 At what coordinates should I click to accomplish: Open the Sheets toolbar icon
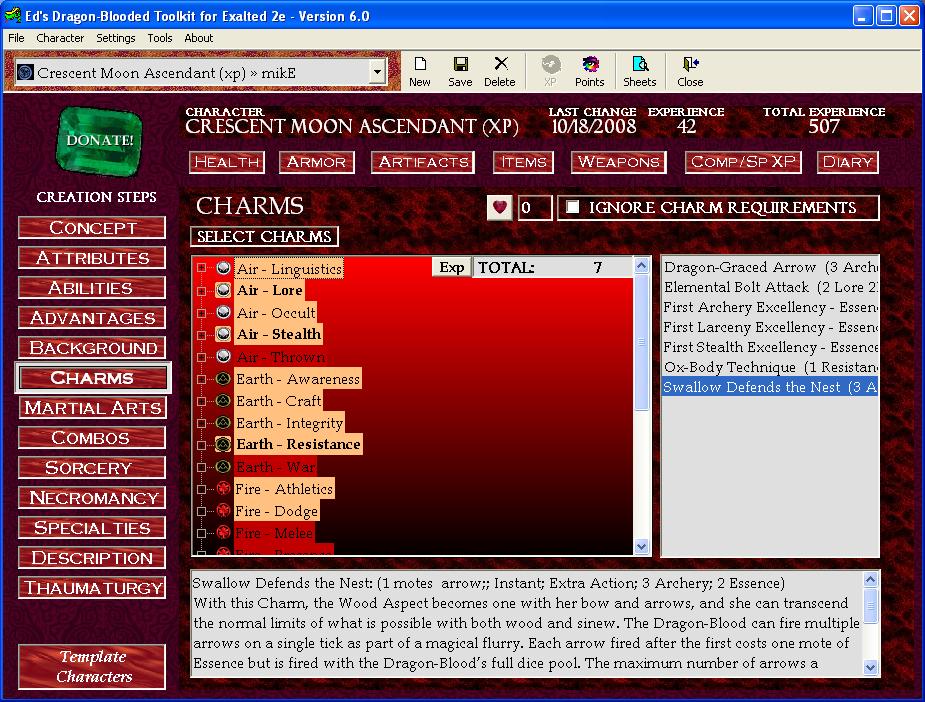pyautogui.click(x=640, y=71)
